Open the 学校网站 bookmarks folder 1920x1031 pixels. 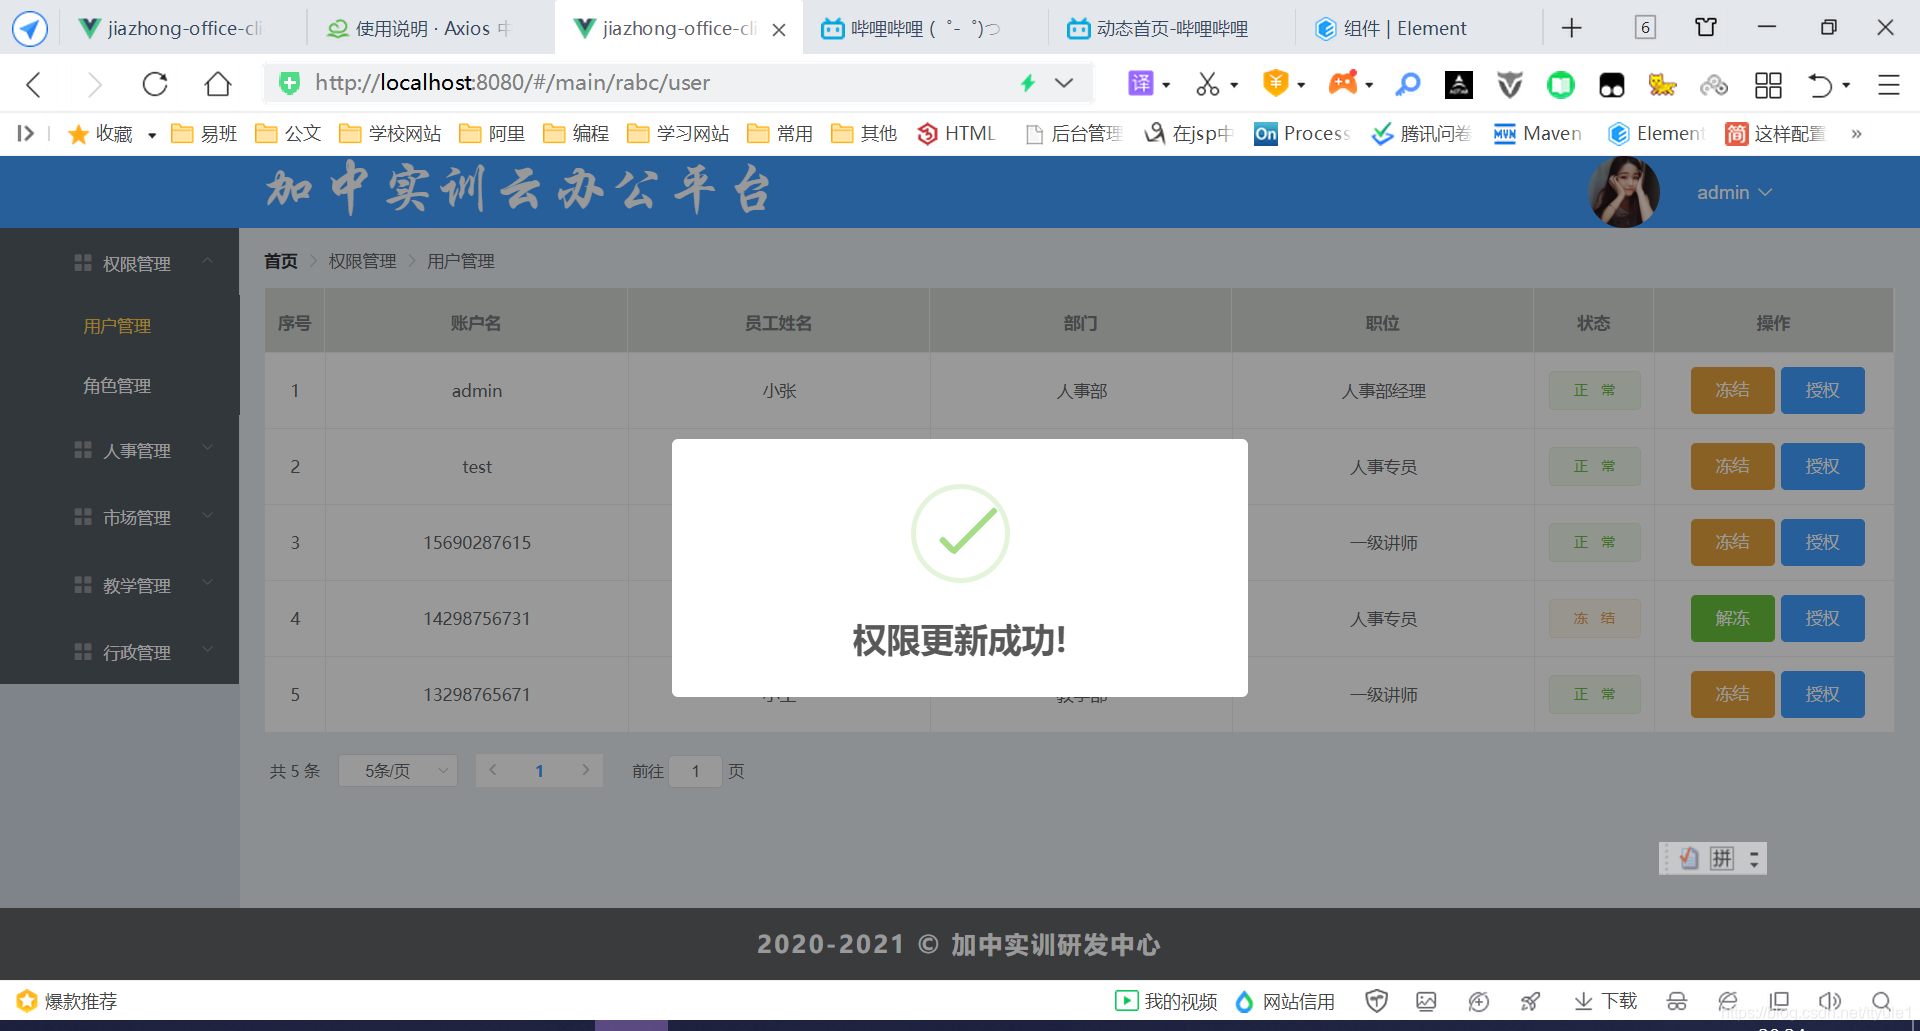[390, 133]
